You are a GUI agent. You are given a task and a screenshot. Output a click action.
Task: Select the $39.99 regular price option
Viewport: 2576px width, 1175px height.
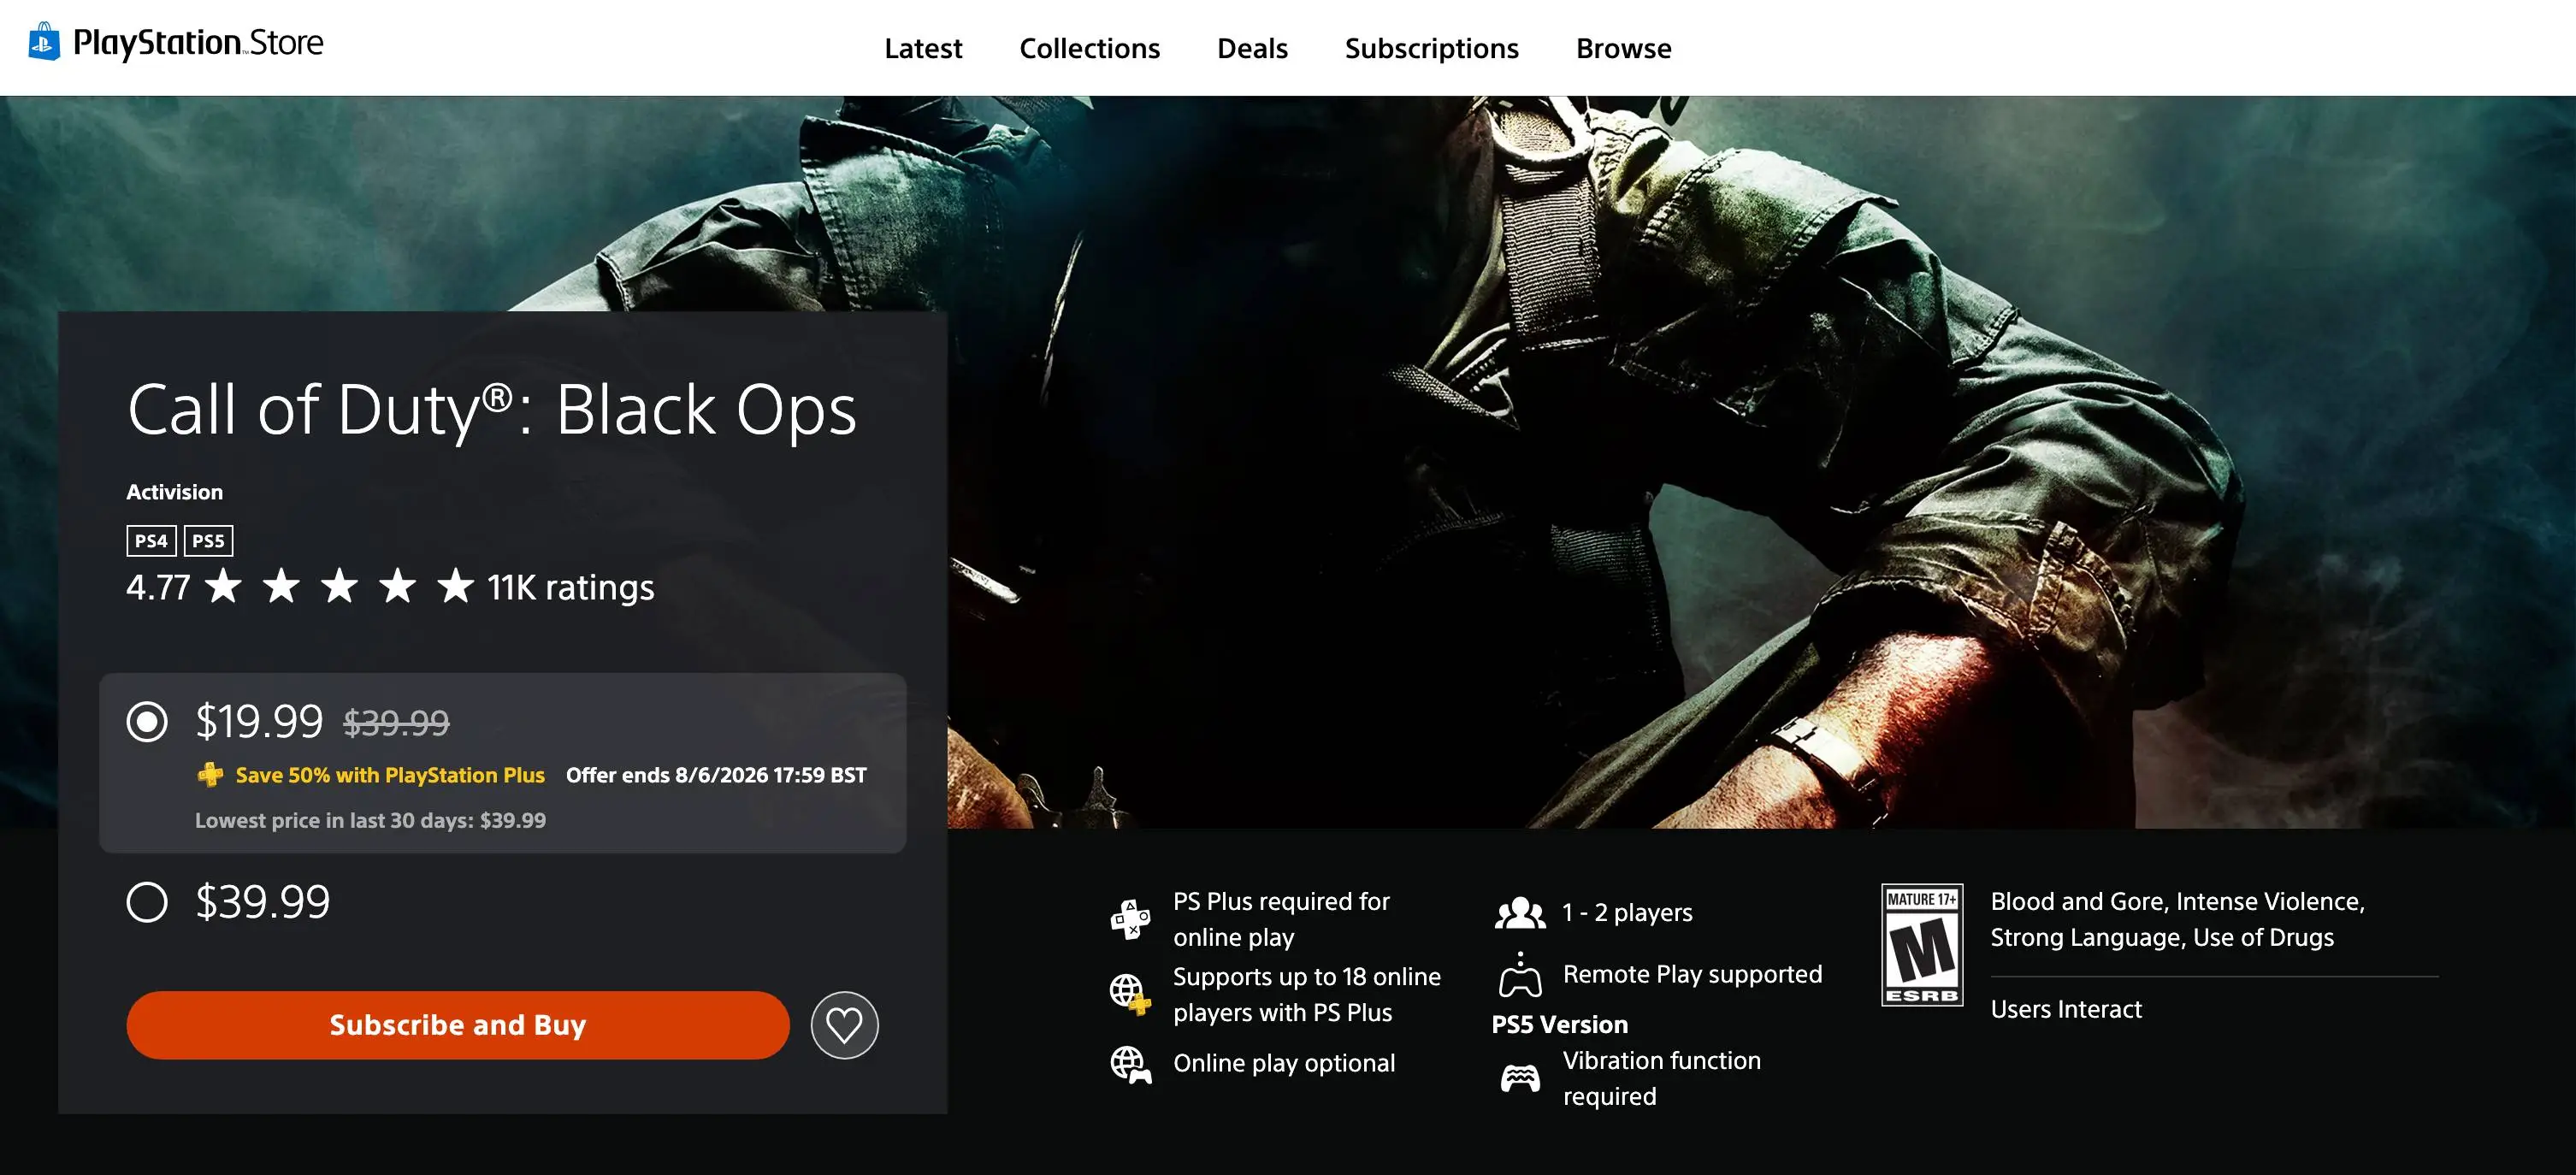[147, 901]
